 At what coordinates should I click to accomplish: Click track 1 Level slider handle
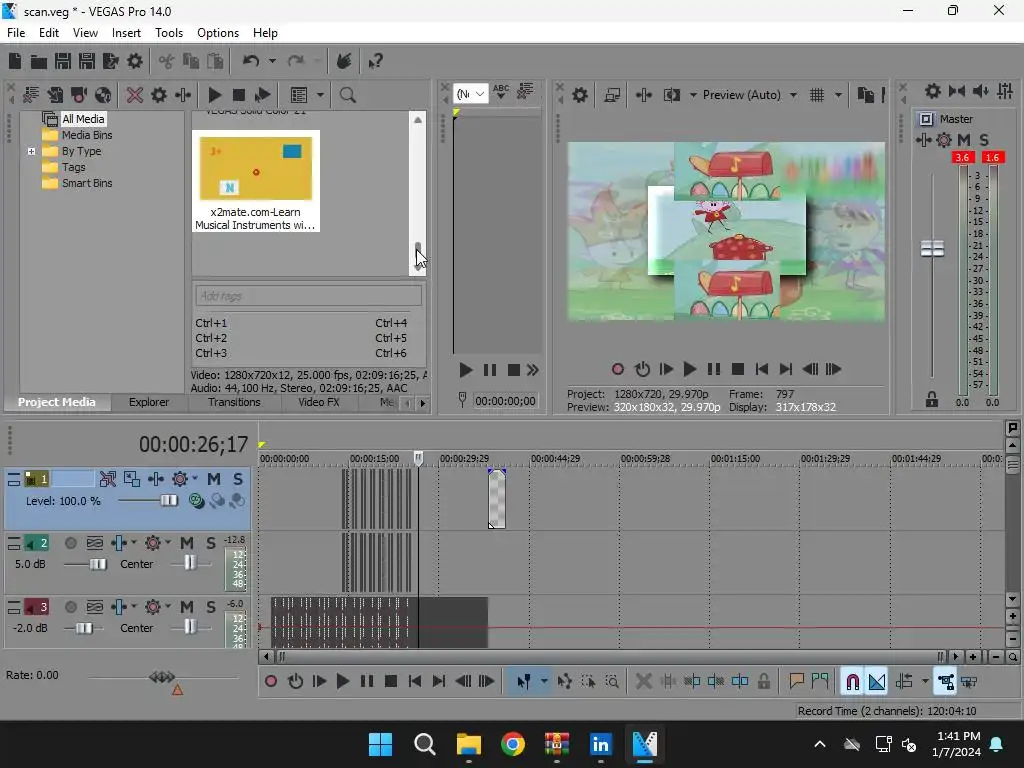pyautogui.click(x=168, y=501)
